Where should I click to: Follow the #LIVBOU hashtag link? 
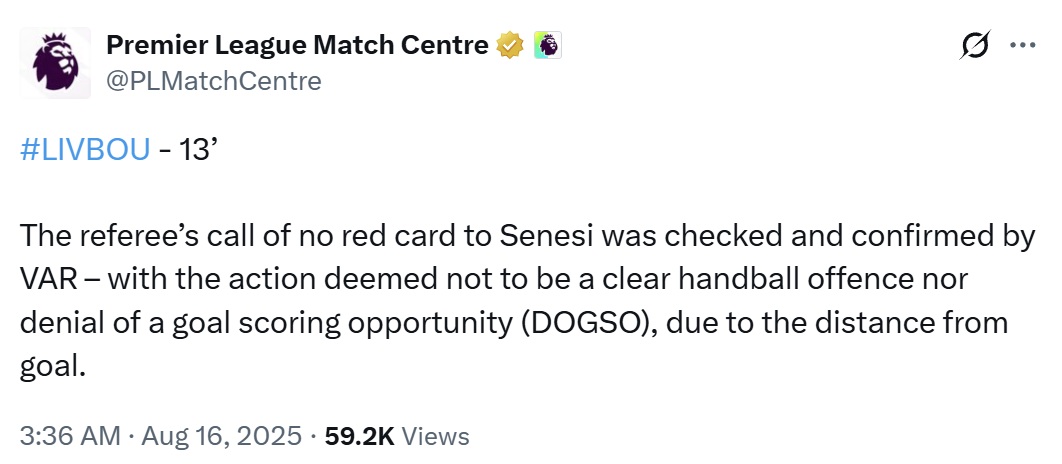85,151
